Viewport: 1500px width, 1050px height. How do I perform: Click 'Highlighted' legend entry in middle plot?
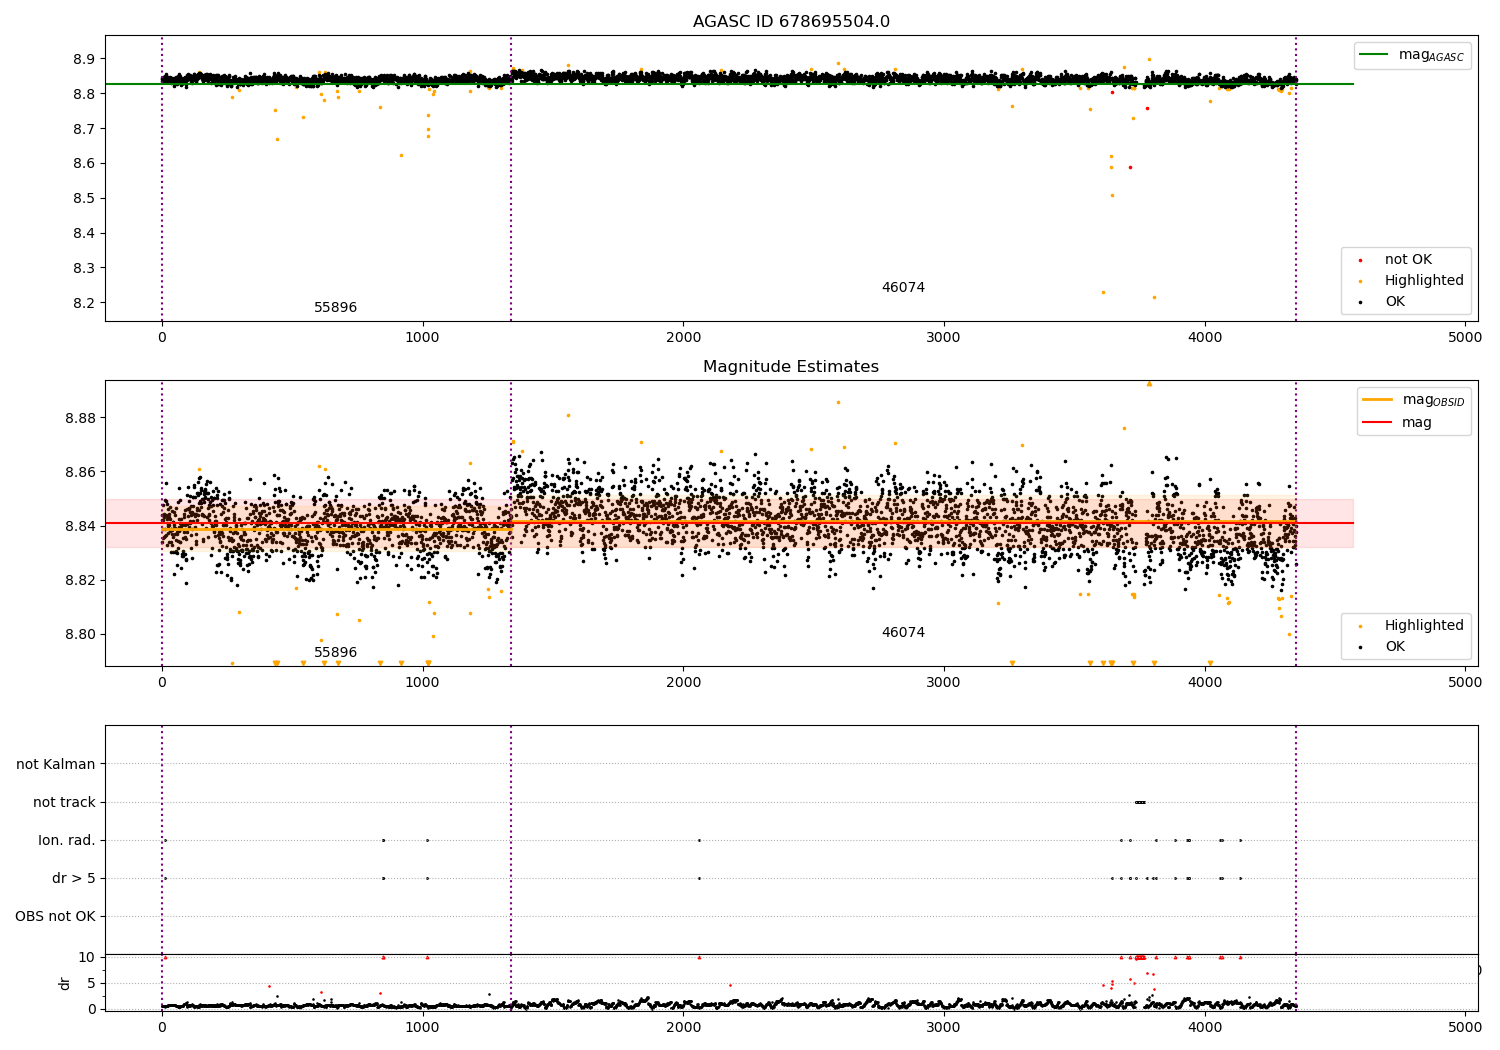coord(1408,626)
